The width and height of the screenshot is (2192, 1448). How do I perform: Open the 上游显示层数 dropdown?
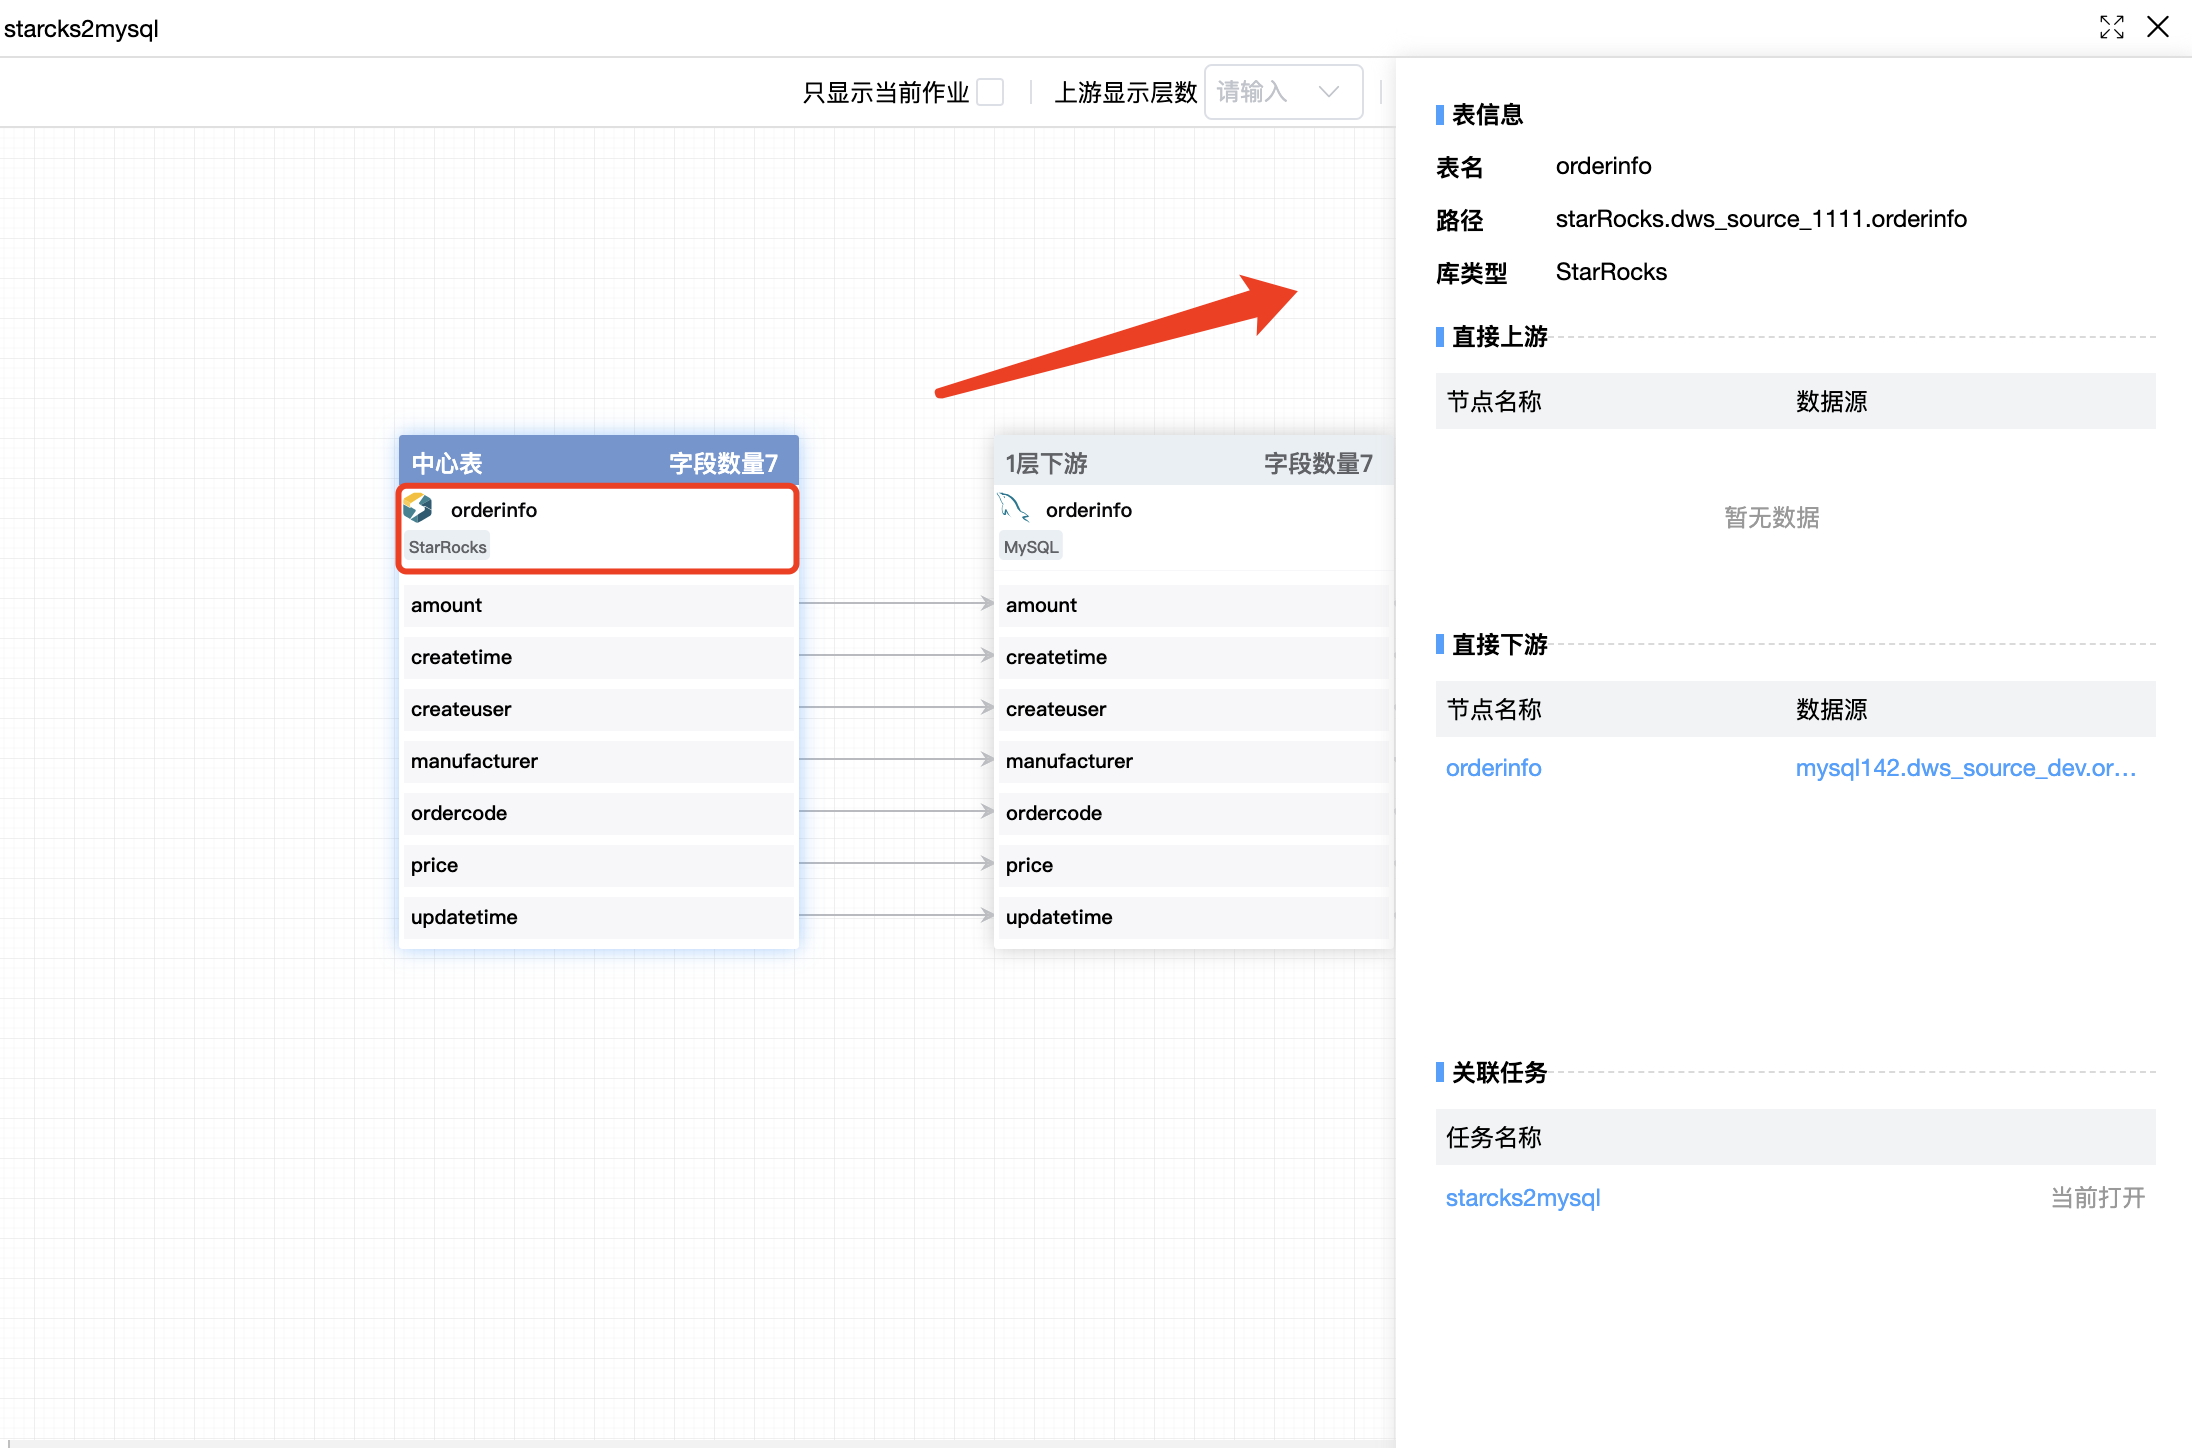point(1283,92)
